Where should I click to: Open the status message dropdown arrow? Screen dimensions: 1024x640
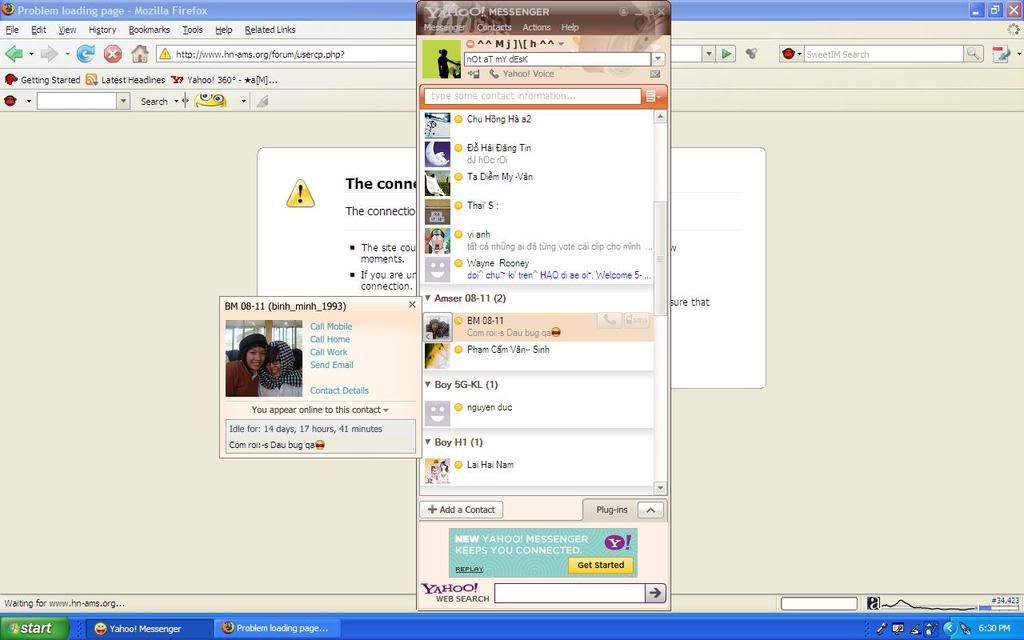pyautogui.click(x=657, y=59)
